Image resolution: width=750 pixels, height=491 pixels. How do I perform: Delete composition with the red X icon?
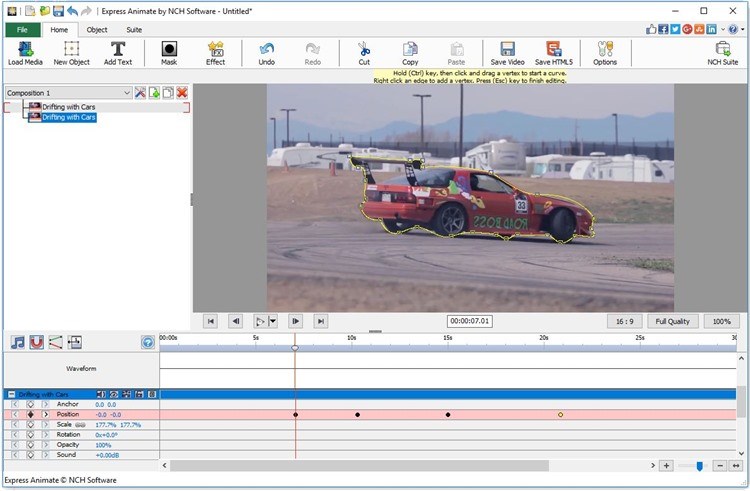click(x=182, y=93)
